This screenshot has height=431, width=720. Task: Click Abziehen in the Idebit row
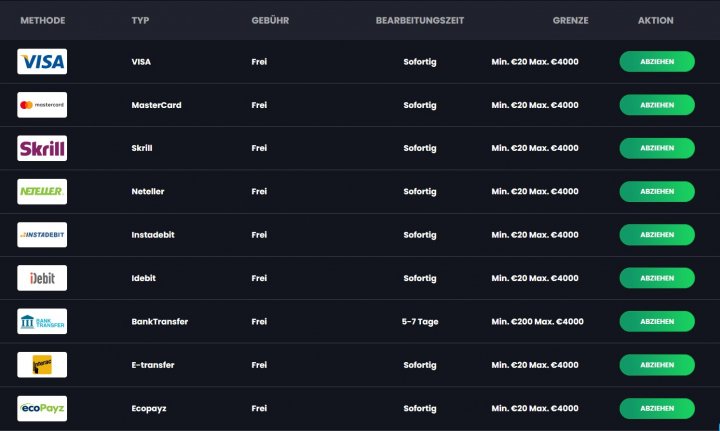pos(657,278)
